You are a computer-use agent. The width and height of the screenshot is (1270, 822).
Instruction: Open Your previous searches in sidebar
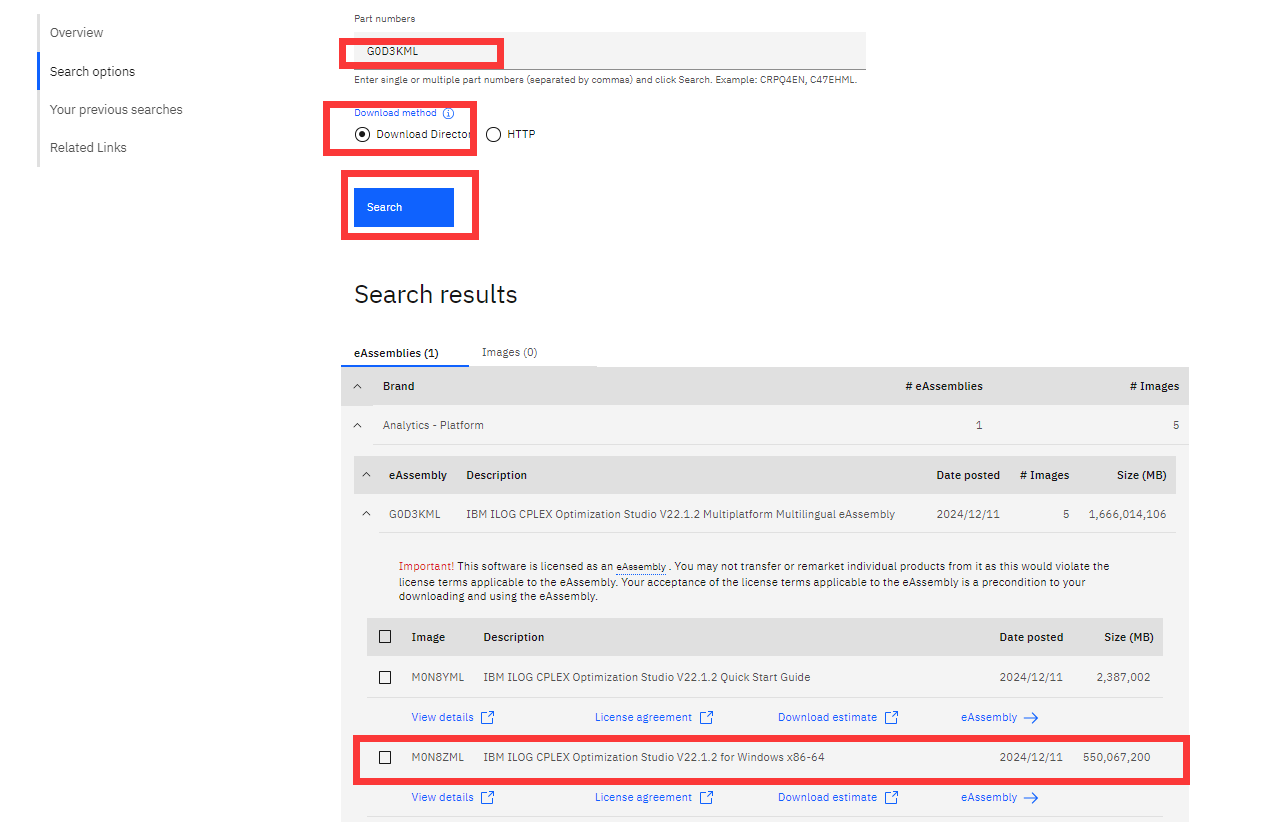coord(116,110)
